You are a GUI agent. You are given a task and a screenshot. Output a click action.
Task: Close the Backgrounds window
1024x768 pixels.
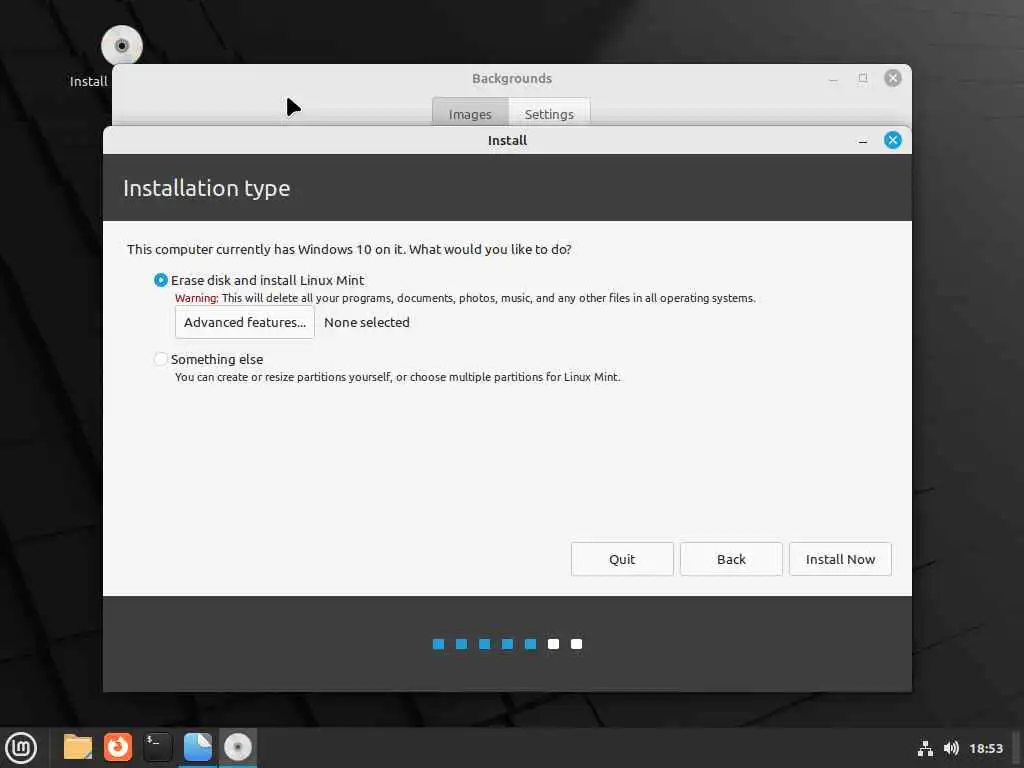(893, 78)
